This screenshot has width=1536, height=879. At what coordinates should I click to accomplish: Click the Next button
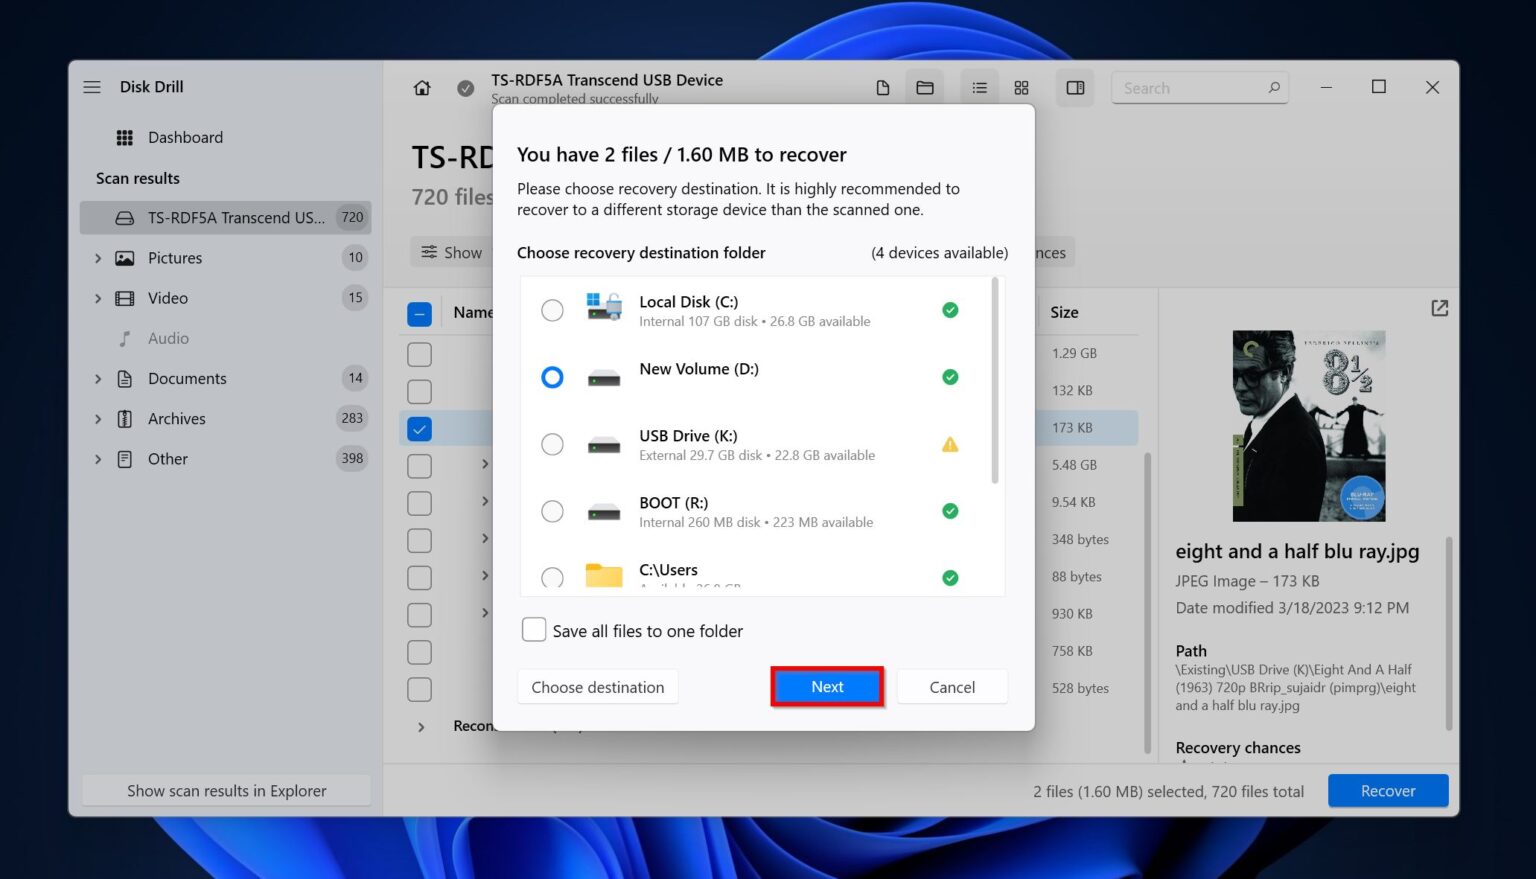click(x=827, y=687)
